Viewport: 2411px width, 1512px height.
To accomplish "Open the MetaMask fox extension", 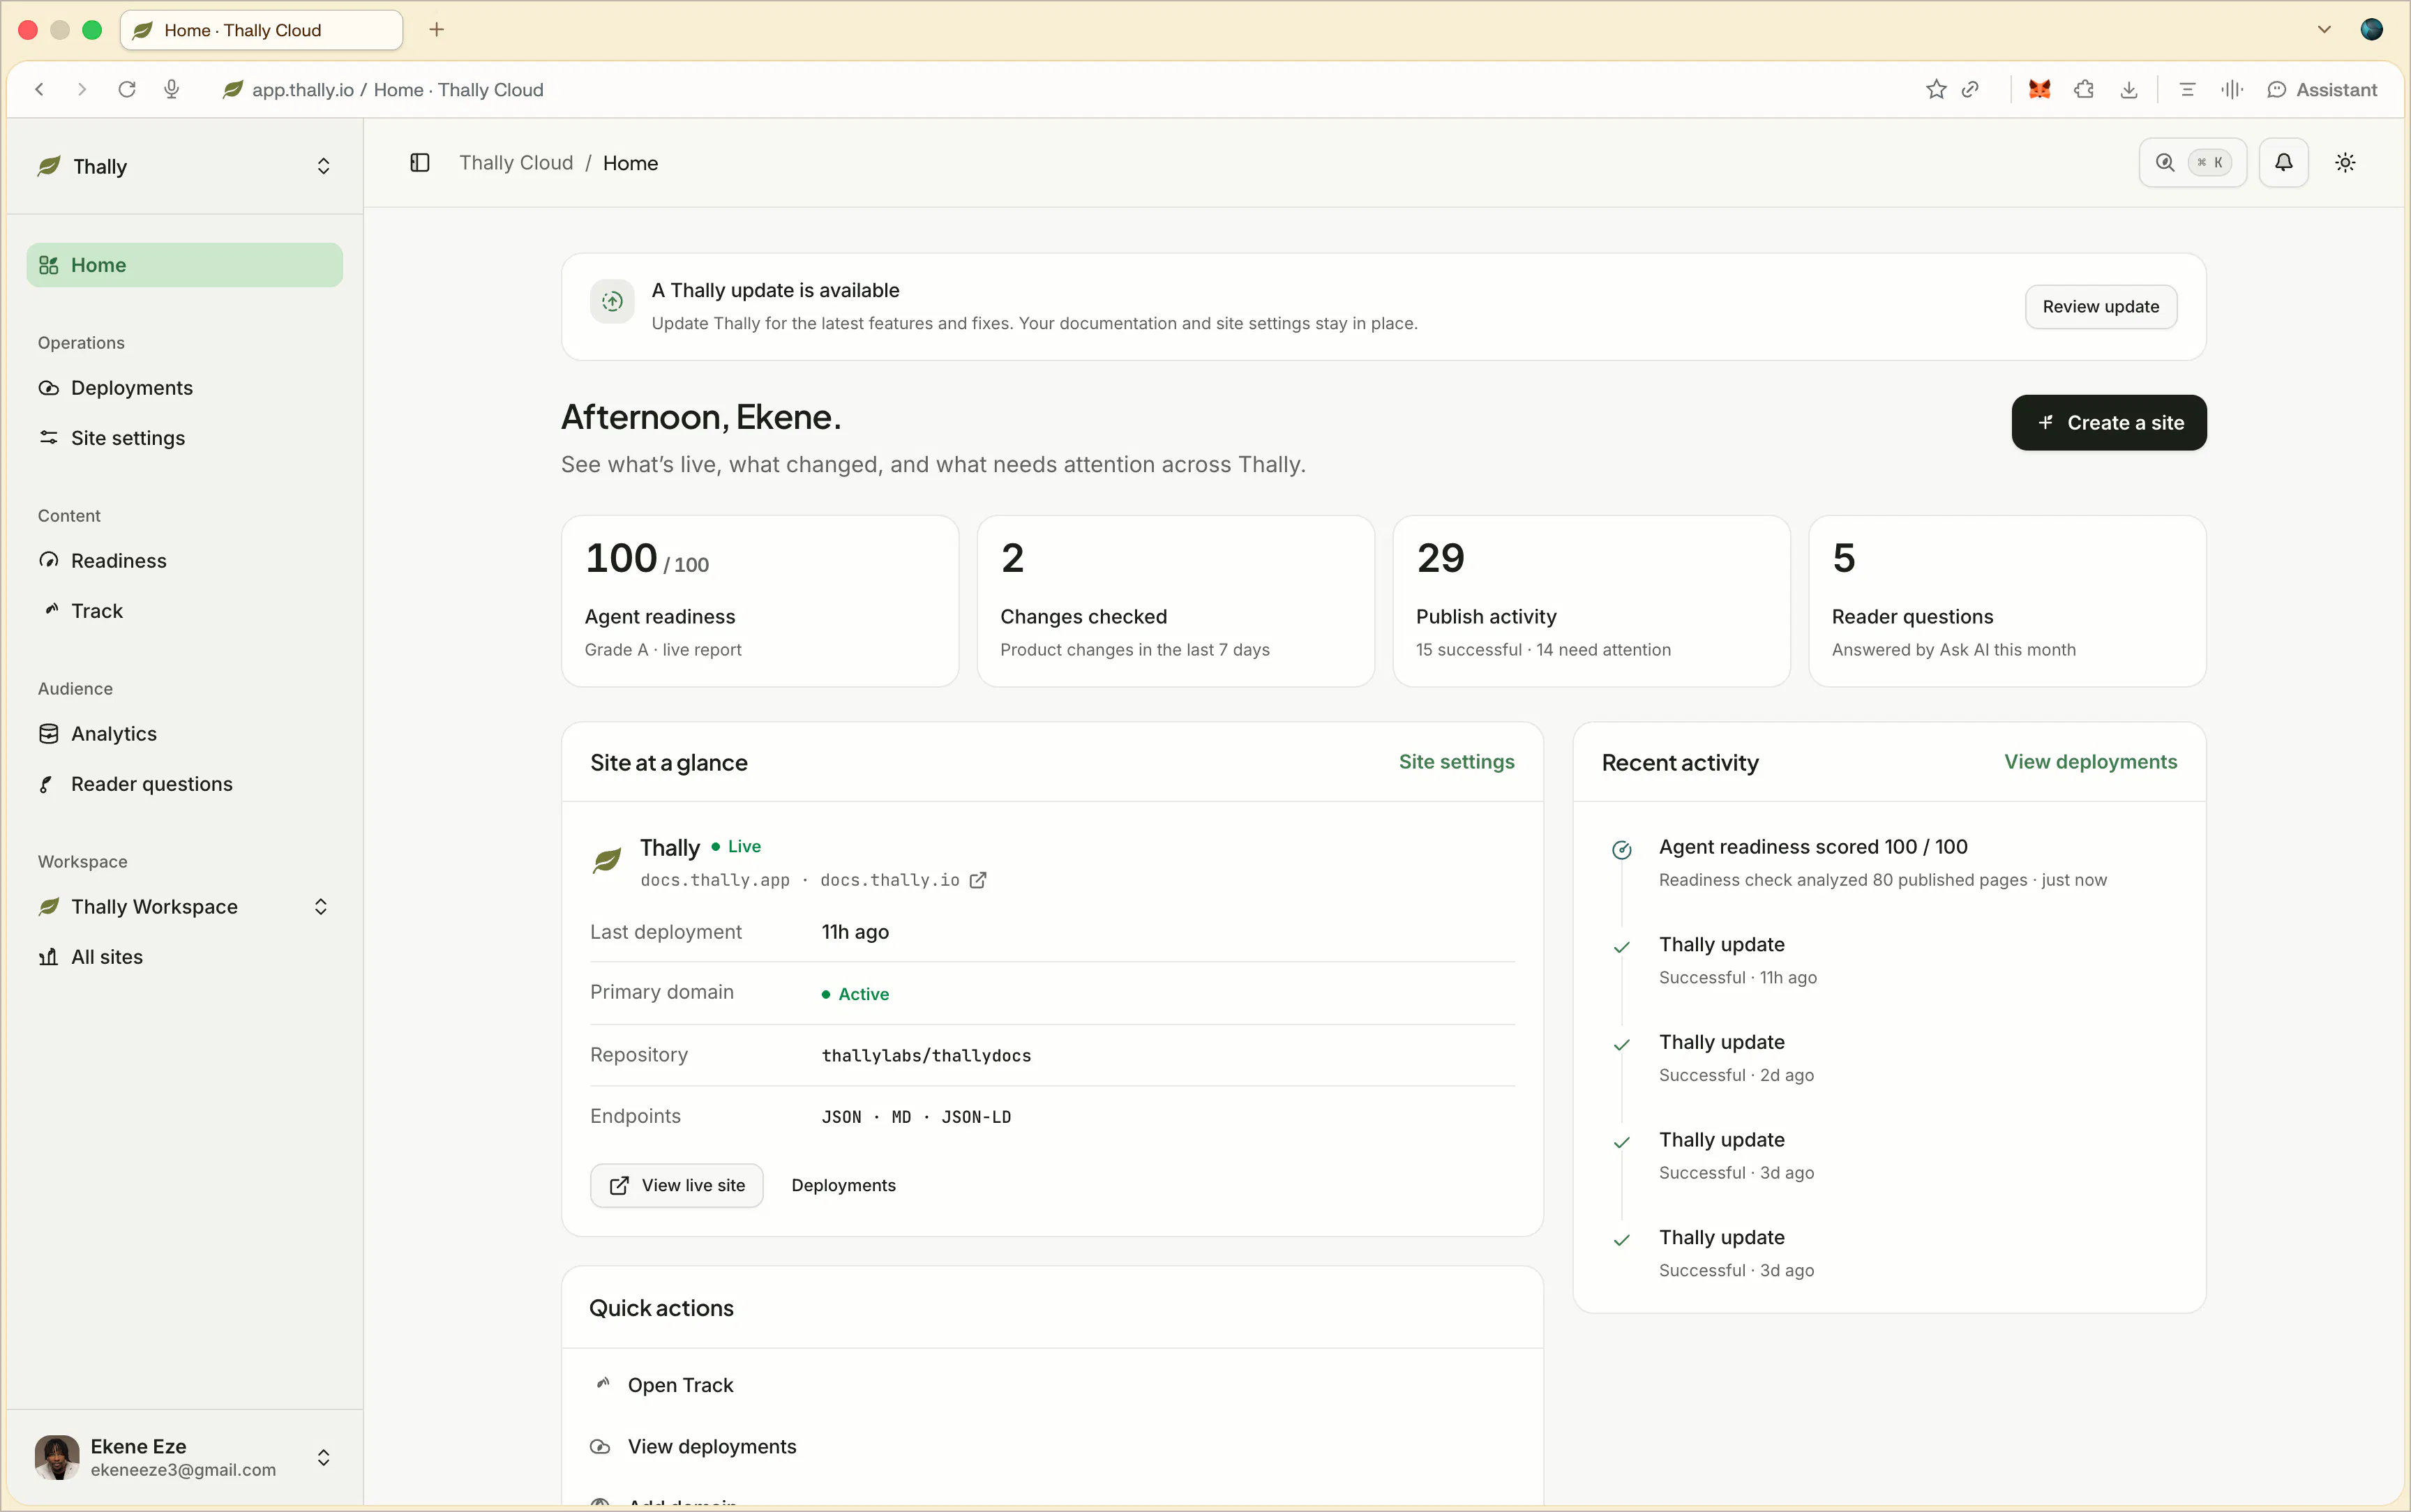I will 2039,89.
